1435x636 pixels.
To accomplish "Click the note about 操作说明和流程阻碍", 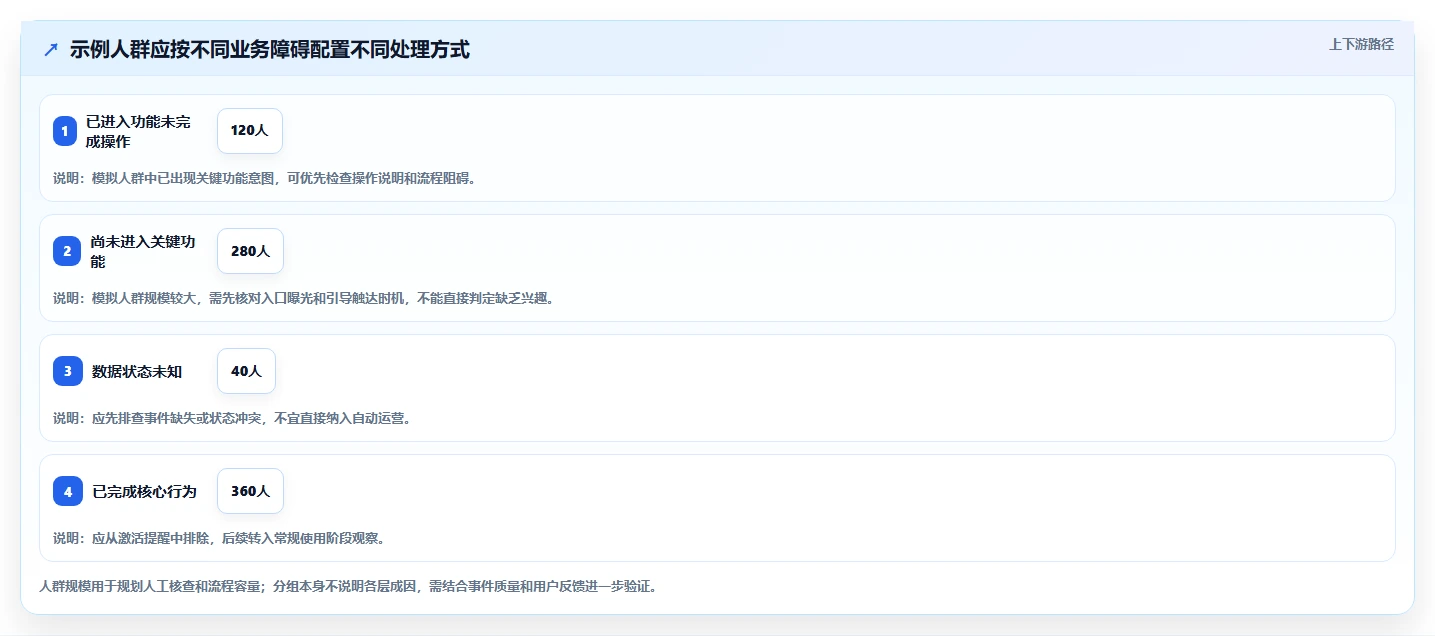I will pos(265,178).
